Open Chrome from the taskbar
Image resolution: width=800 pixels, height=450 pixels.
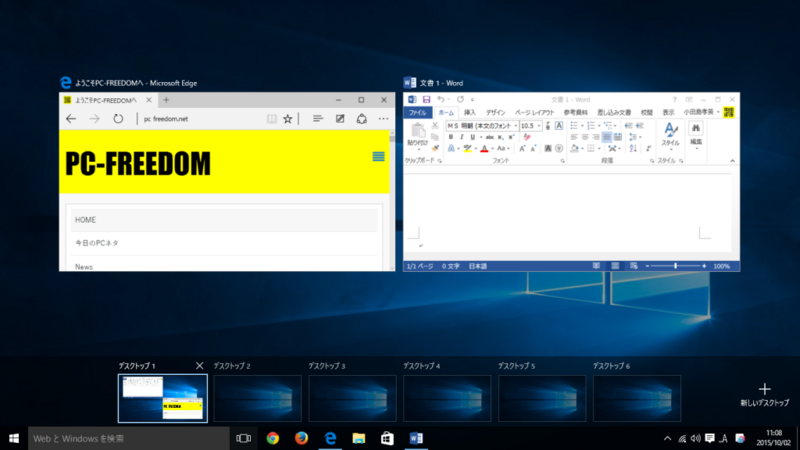point(272,438)
